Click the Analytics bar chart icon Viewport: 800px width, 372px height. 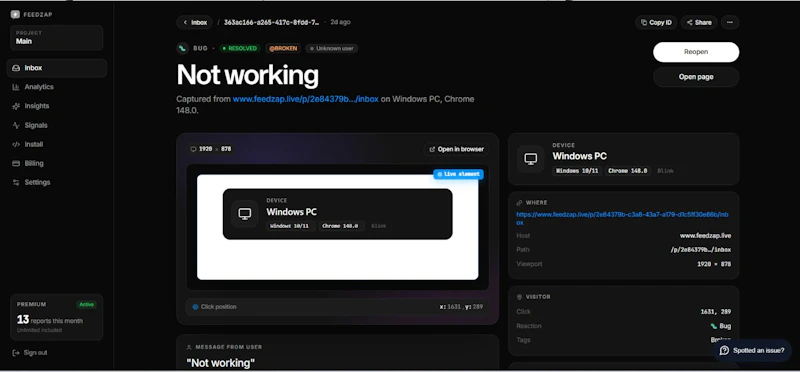click(x=16, y=87)
